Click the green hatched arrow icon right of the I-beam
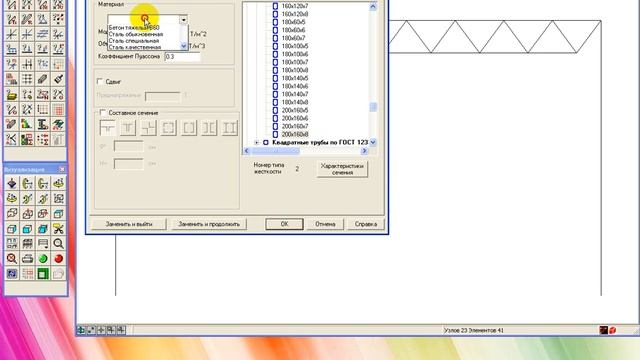 58,124
